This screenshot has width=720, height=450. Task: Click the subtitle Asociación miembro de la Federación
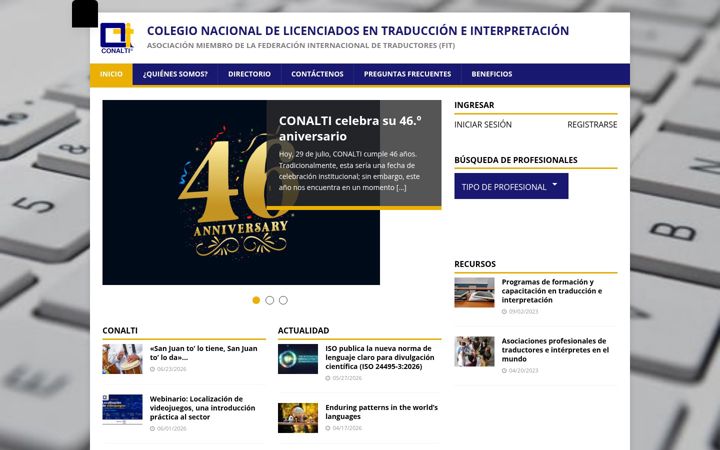(301, 45)
